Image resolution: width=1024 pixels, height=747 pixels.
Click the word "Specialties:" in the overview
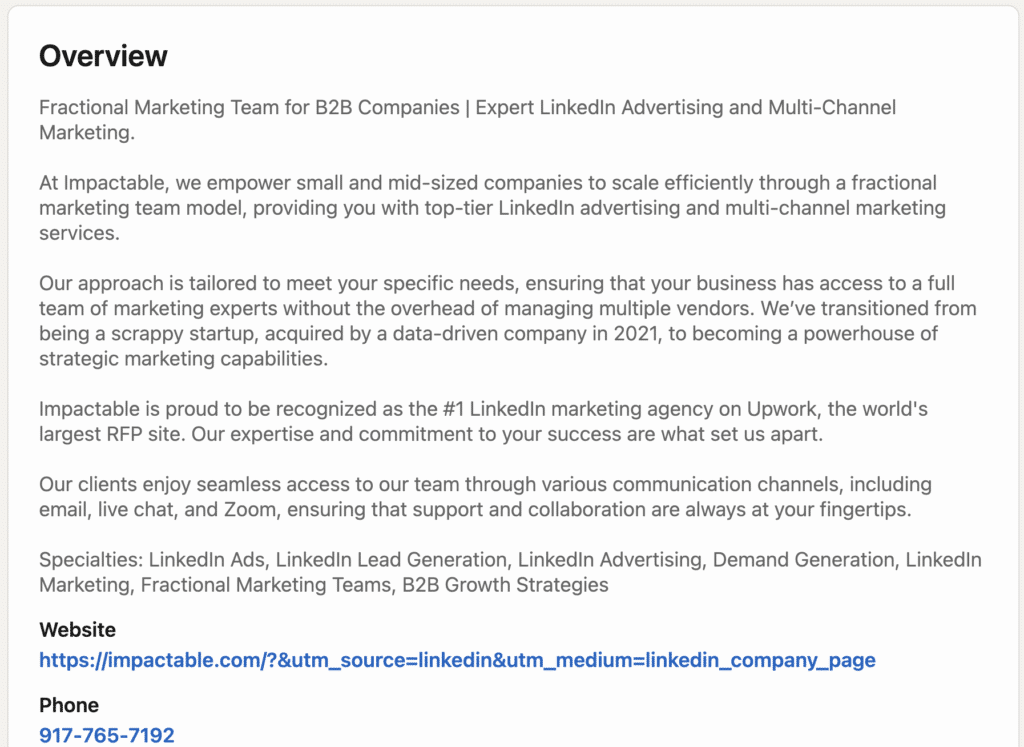coord(87,560)
